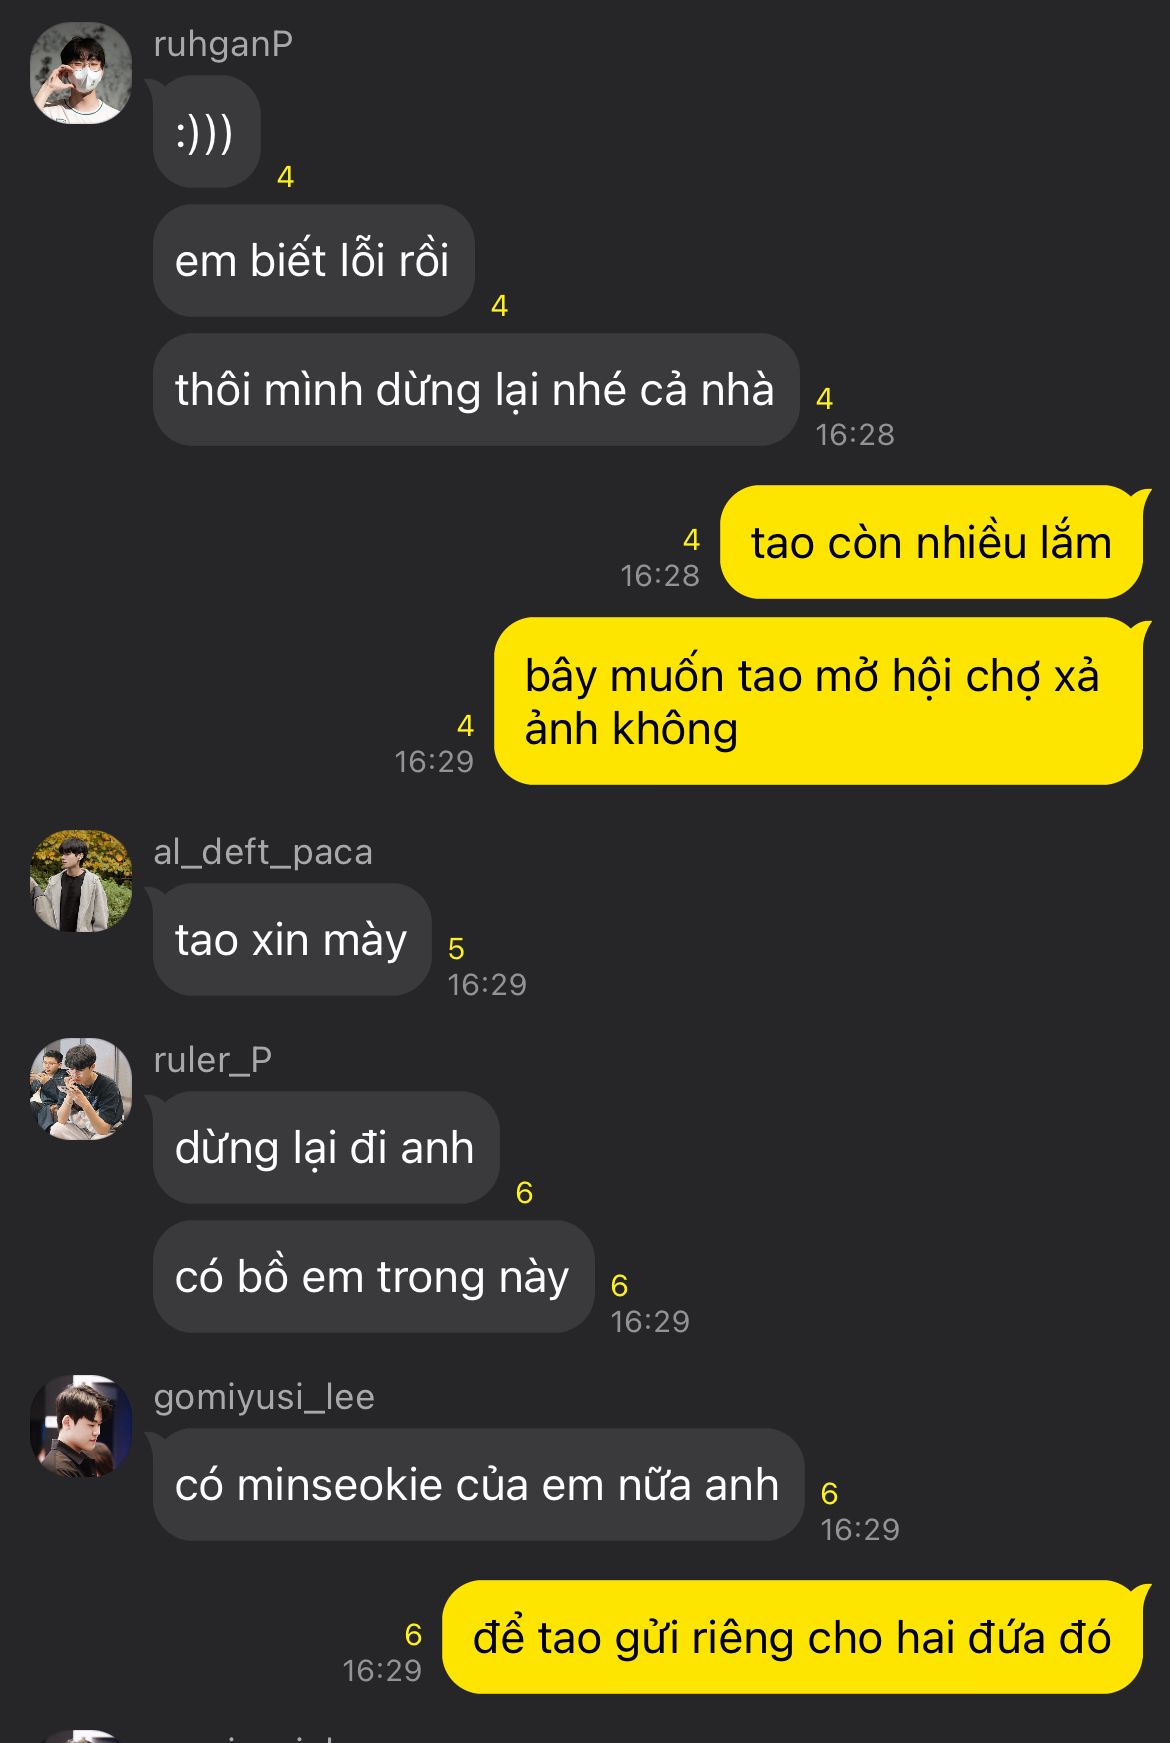Open ruhganP's profile picture

pos(81,73)
